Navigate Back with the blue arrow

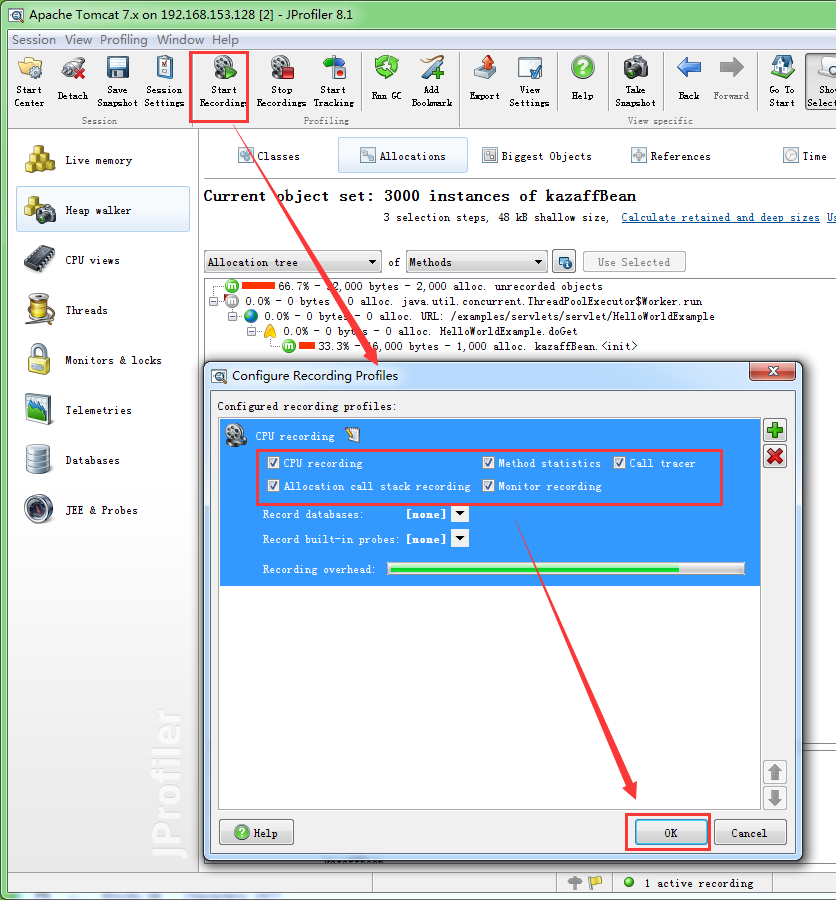coord(689,79)
